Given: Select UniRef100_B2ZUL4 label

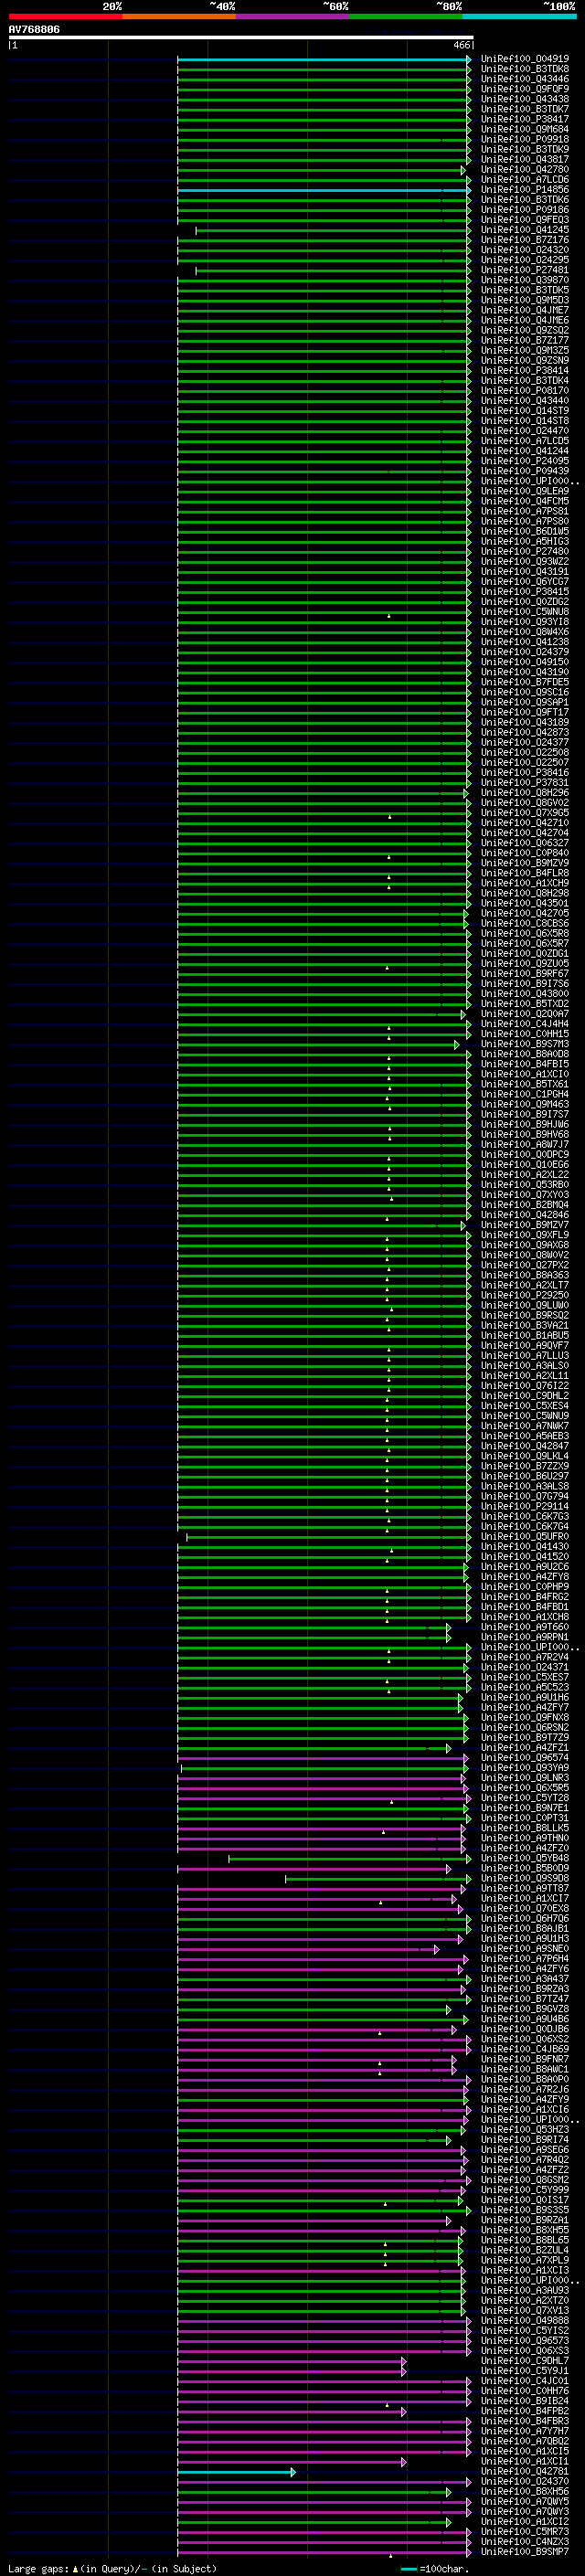Looking at the screenshot, I should pyautogui.click(x=525, y=2251).
